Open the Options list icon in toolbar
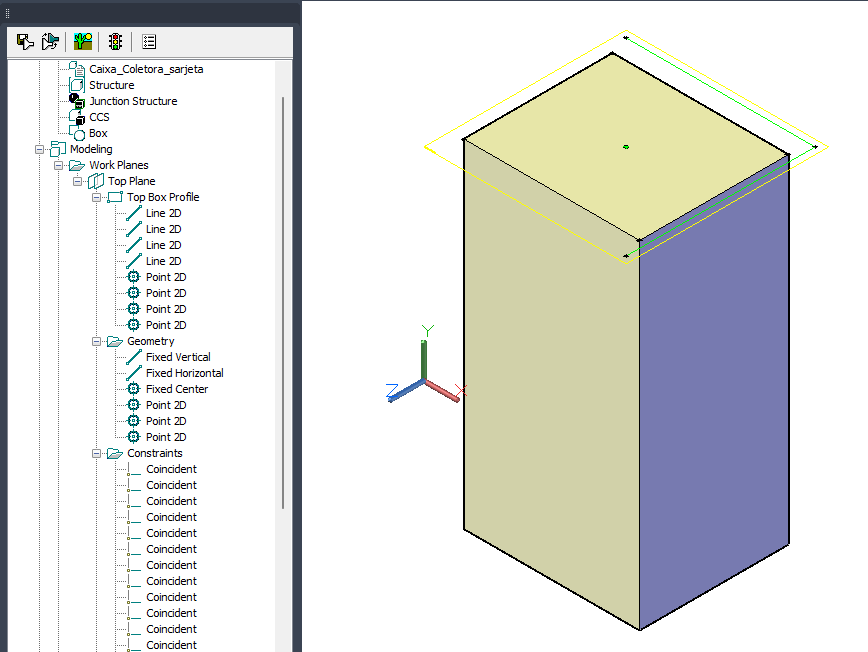 coord(149,42)
